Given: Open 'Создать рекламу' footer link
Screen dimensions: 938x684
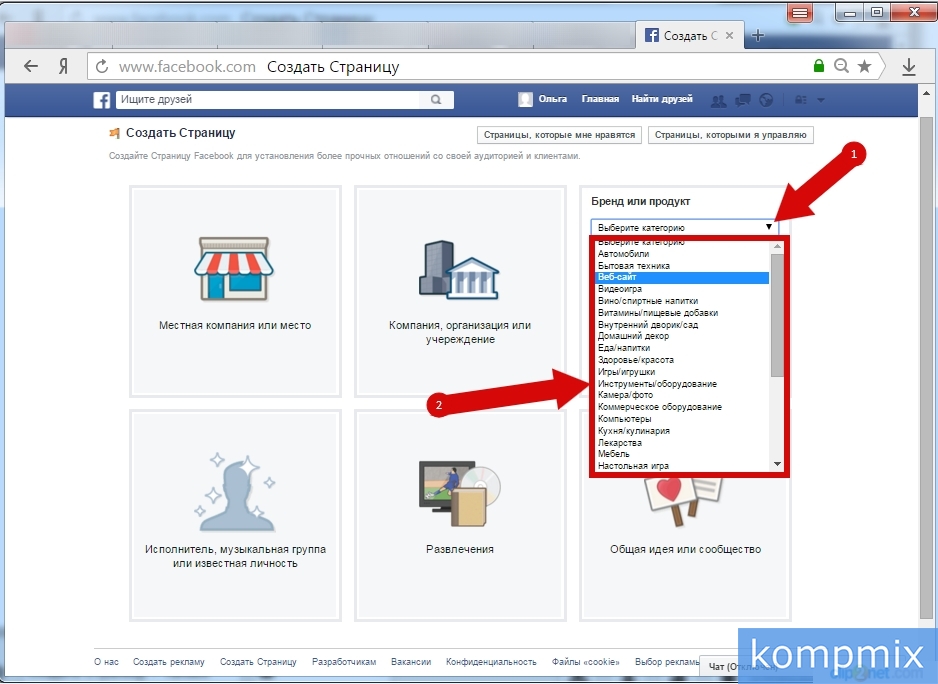Looking at the screenshot, I should click(169, 662).
